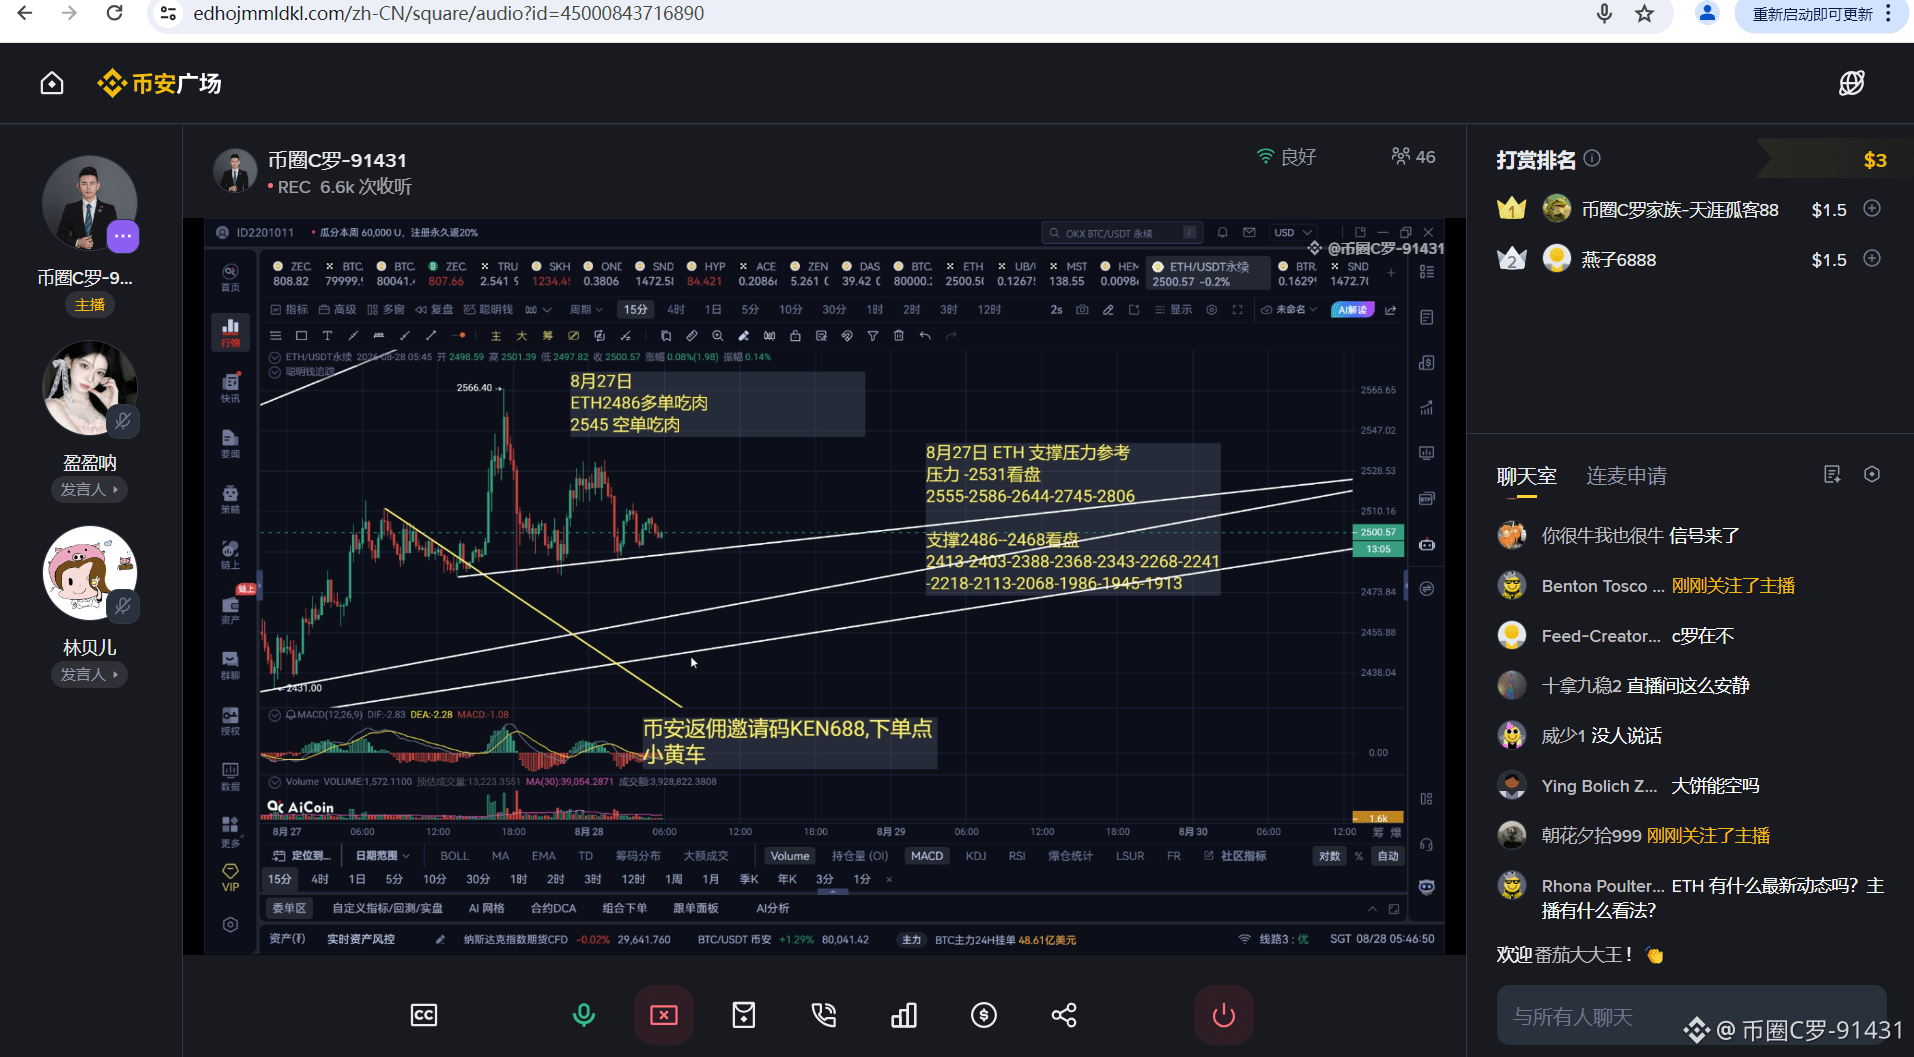The image size is (1914, 1057).
Task: Mute the green microphone
Action: pos(584,1015)
